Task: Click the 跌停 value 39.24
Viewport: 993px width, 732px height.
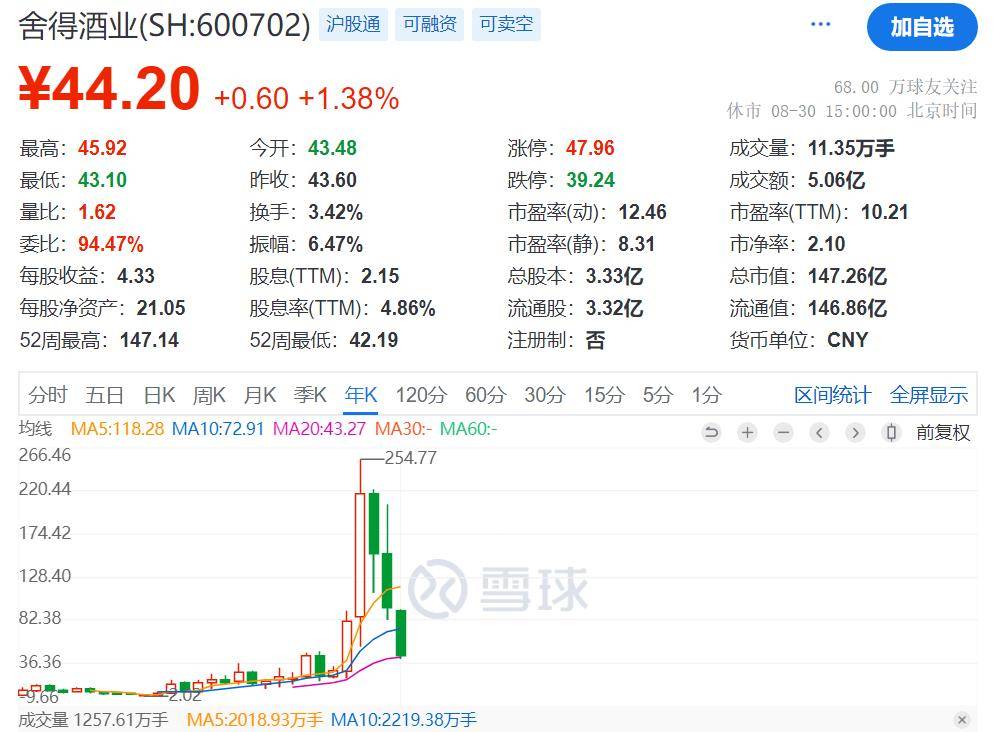Action: (590, 180)
